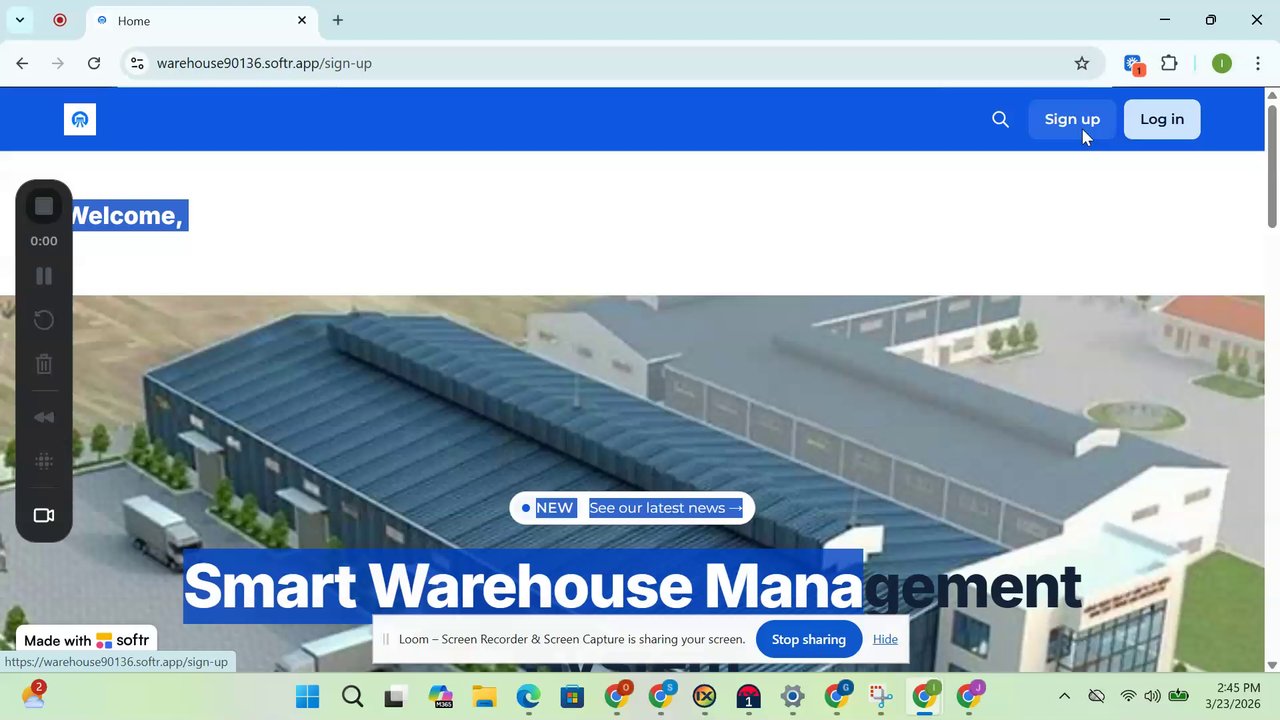Show hidden system tray icons
1280x720 pixels.
coord(1064,696)
